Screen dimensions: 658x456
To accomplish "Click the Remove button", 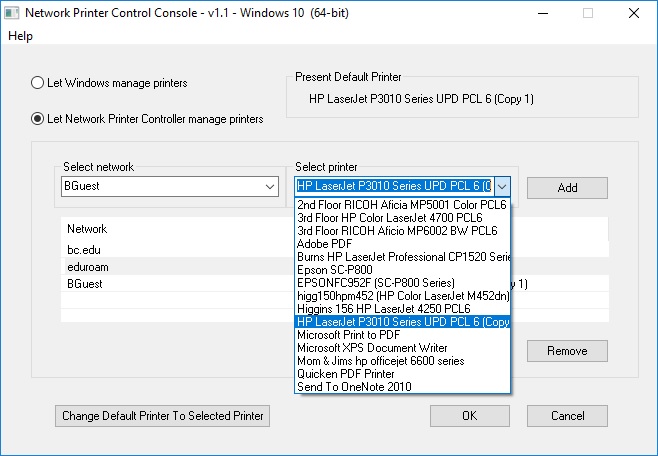I will [567, 351].
